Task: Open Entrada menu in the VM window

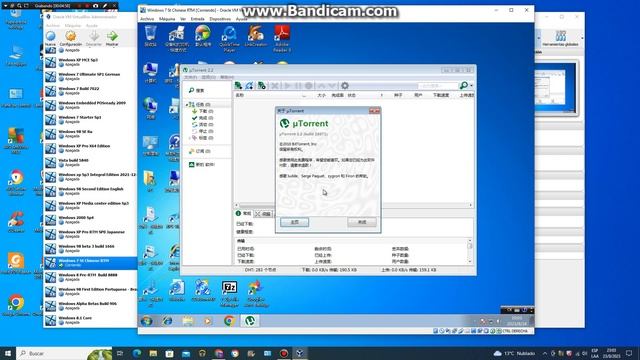Action: (x=198, y=19)
